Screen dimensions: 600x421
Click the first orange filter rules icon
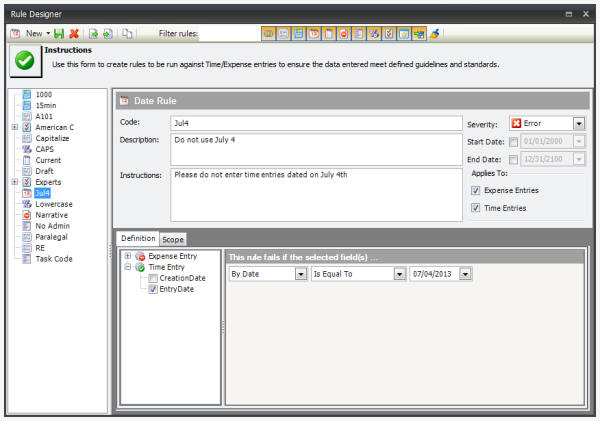pyautogui.click(x=268, y=34)
